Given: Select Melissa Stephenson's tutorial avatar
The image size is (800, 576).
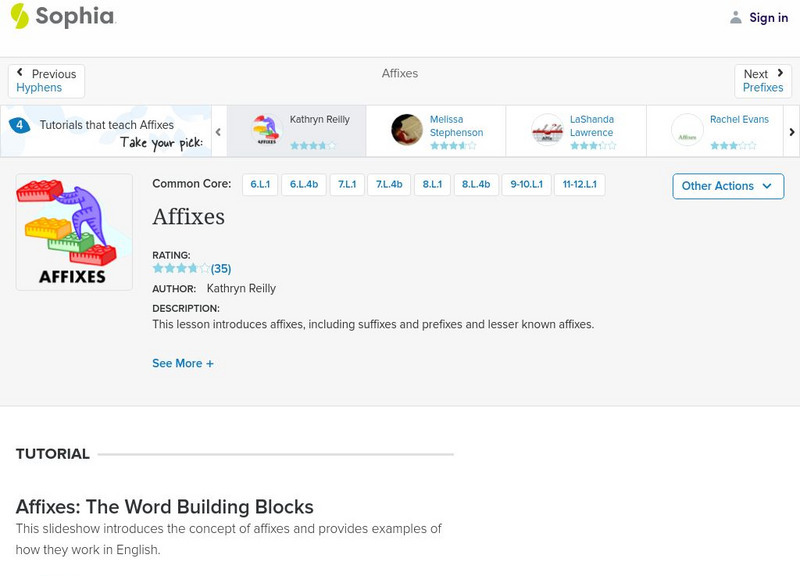Looking at the screenshot, I should [x=407, y=130].
